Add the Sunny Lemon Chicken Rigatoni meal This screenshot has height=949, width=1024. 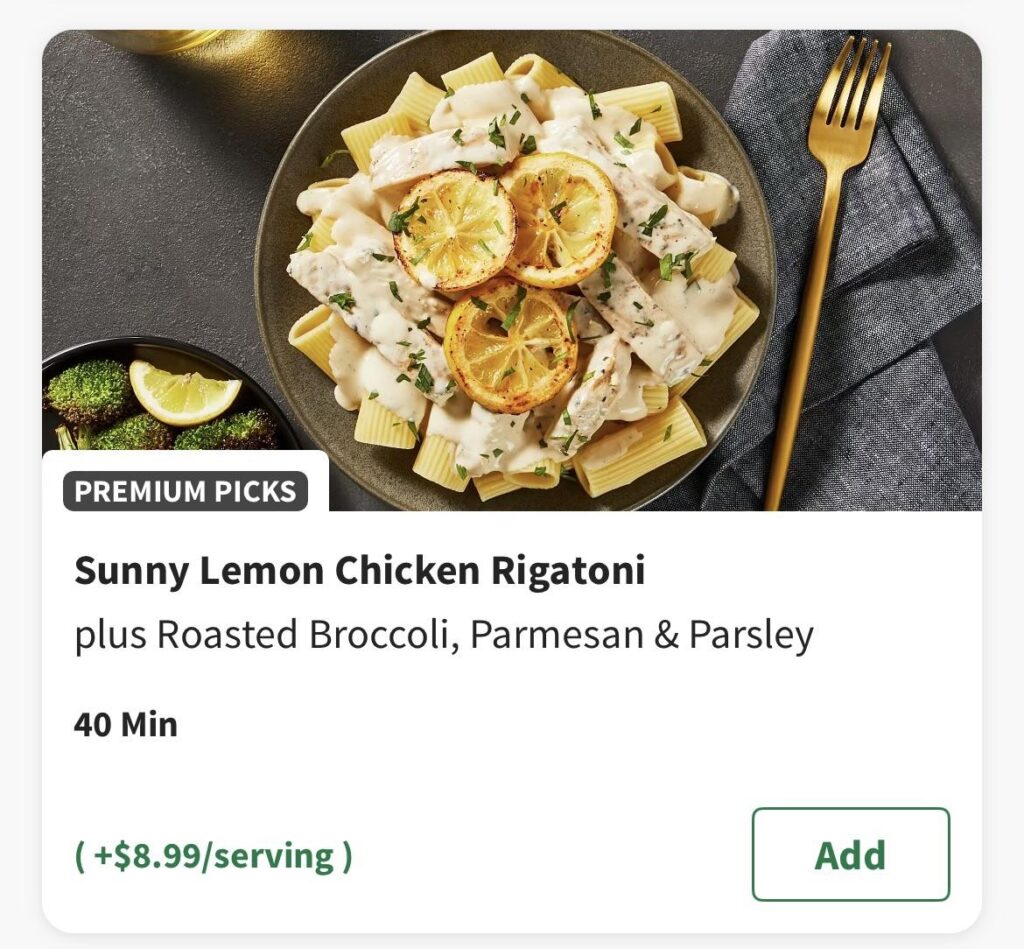pos(851,855)
